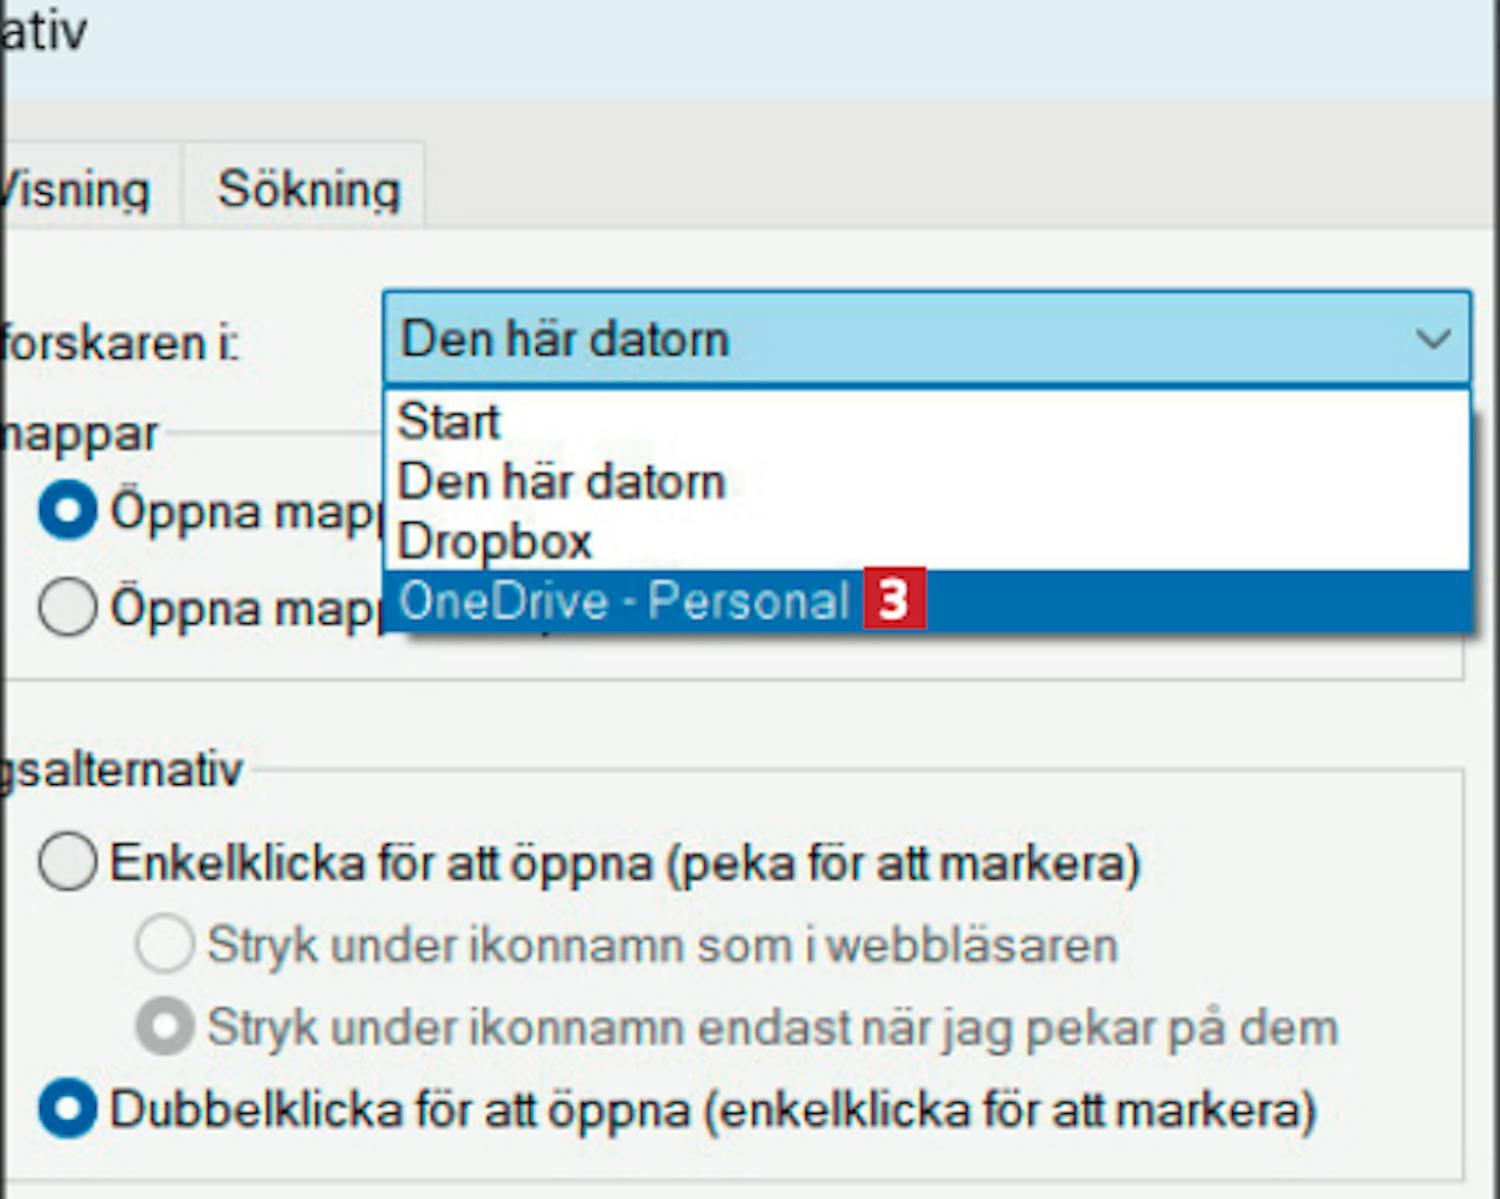This screenshot has width=1500, height=1199.
Task: Pick the Dropbox option in the list
Action: point(495,542)
